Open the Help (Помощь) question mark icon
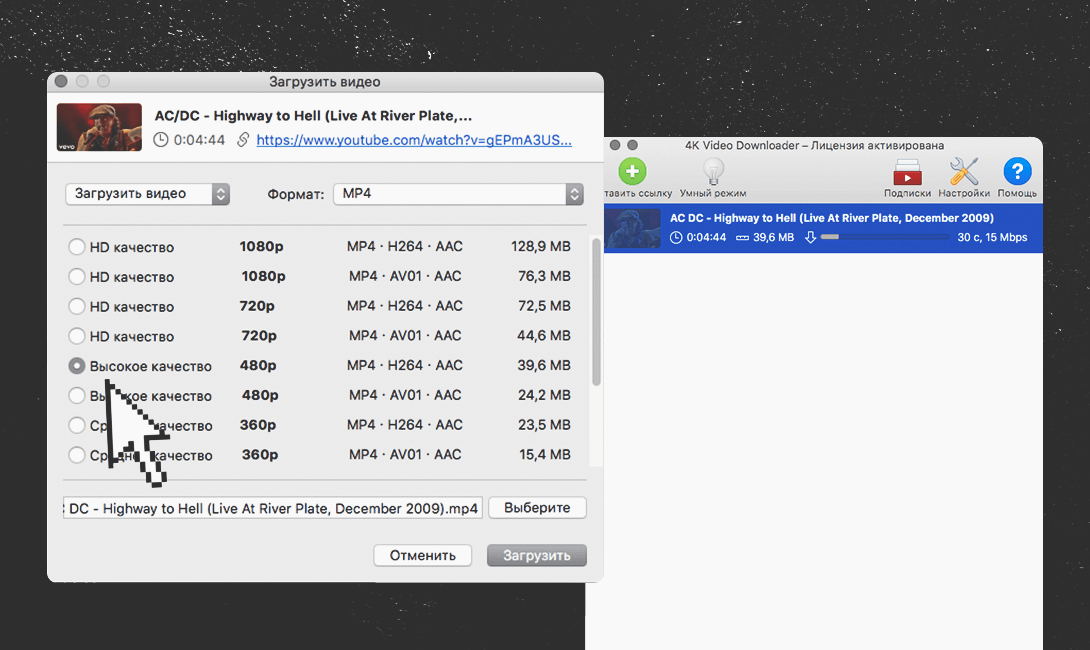 (1017, 171)
